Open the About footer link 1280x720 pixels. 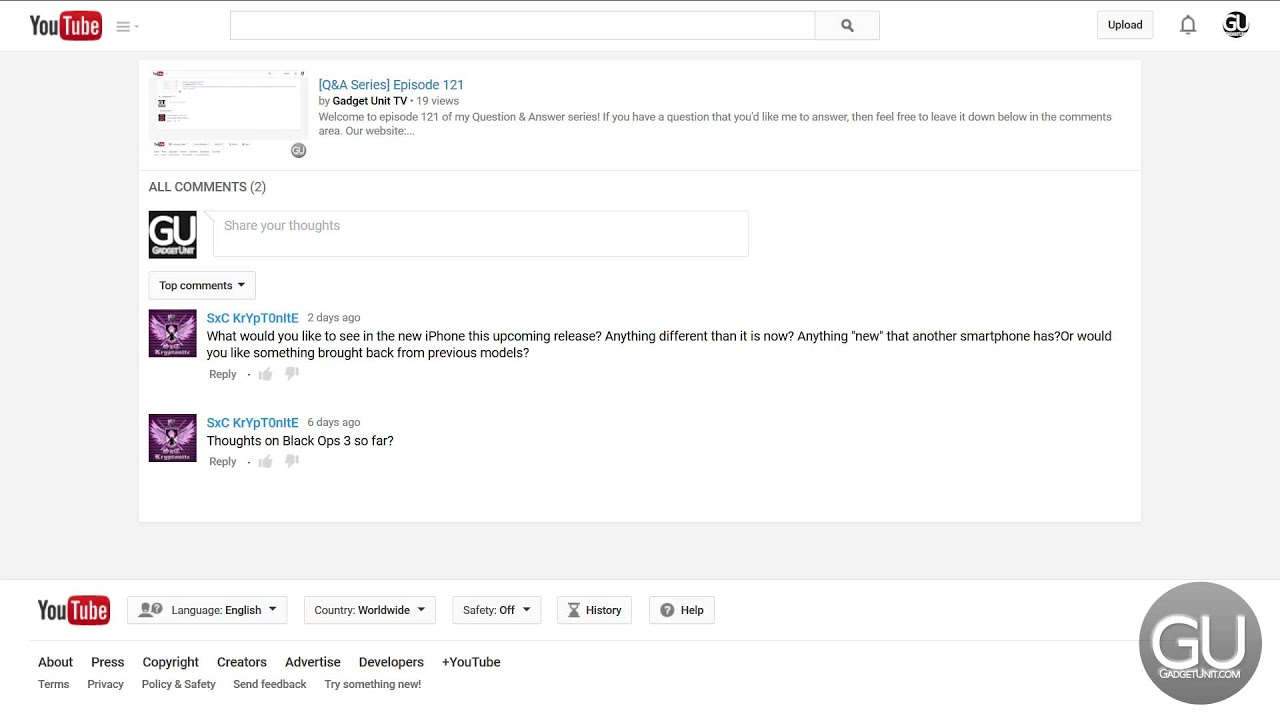(x=55, y=662)
